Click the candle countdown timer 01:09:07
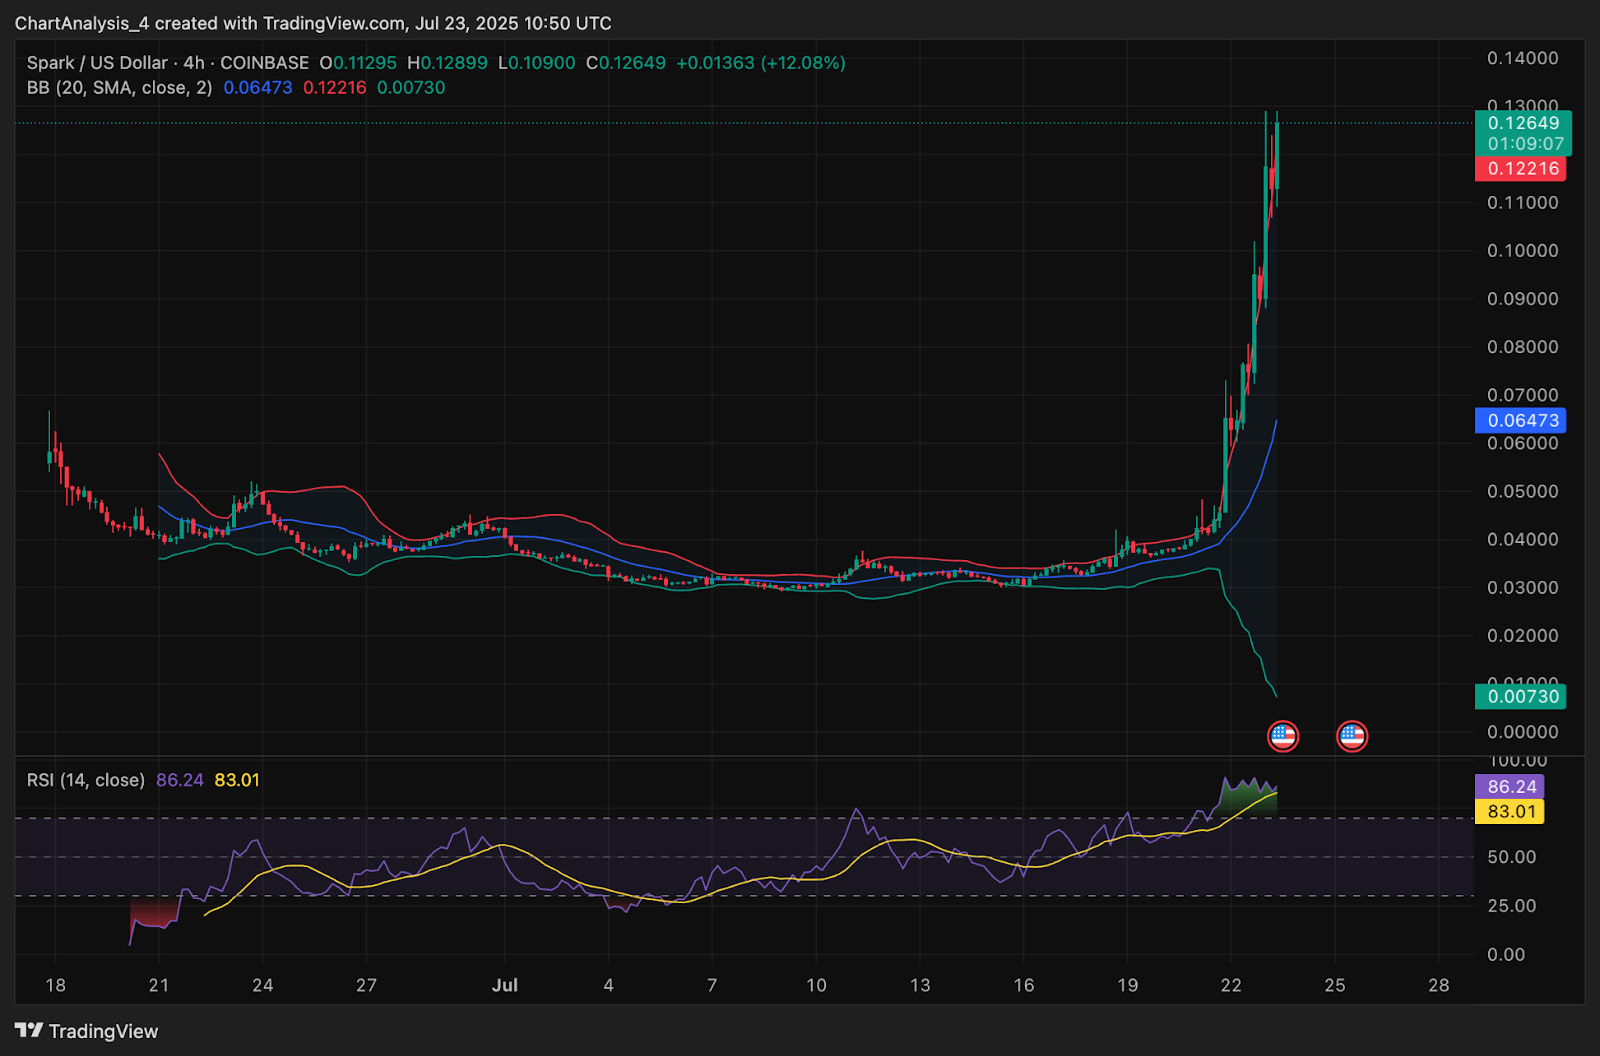1600x1056 pixels. point(1525,144)
